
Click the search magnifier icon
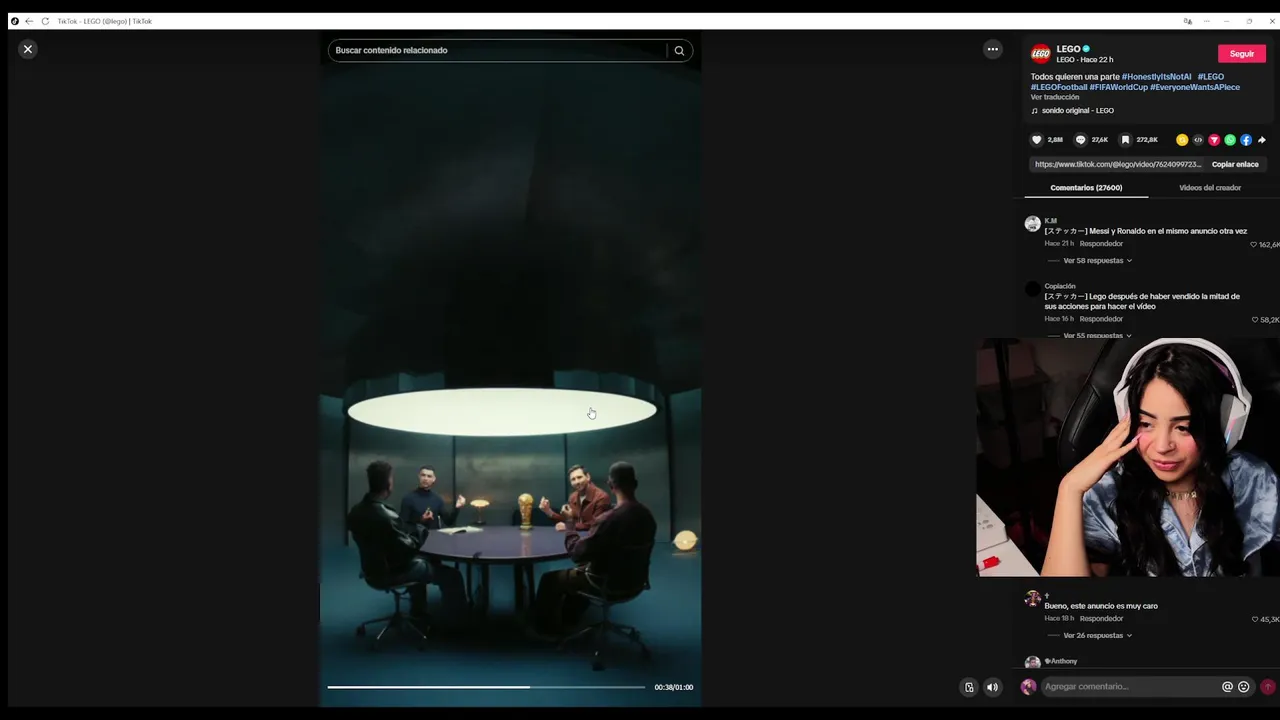(x=679, y=51)
